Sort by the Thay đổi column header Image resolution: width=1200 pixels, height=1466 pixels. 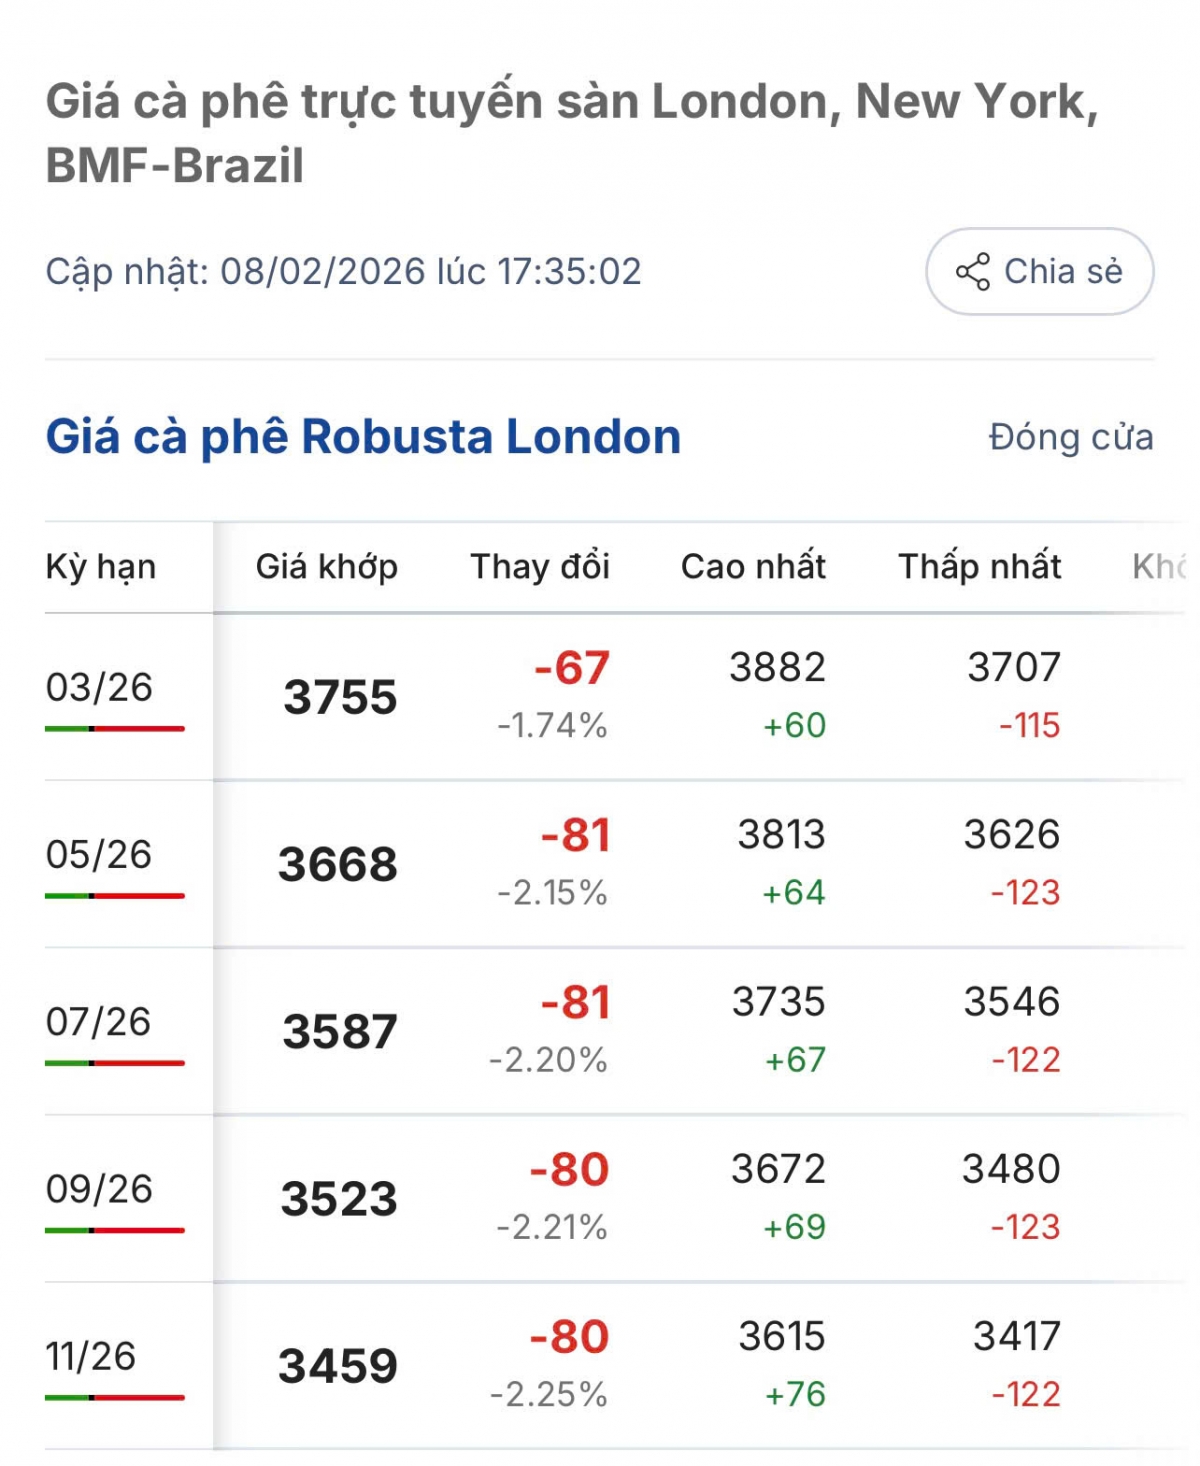(540, 567)
